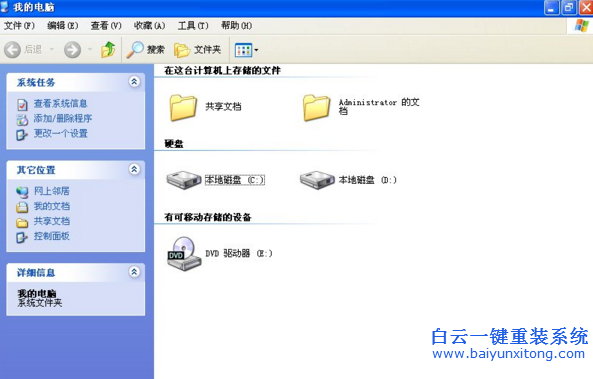This screenshot has width=593, height=379.
Task: Click the Back arrow button
Action: click(x=12, y=50)
